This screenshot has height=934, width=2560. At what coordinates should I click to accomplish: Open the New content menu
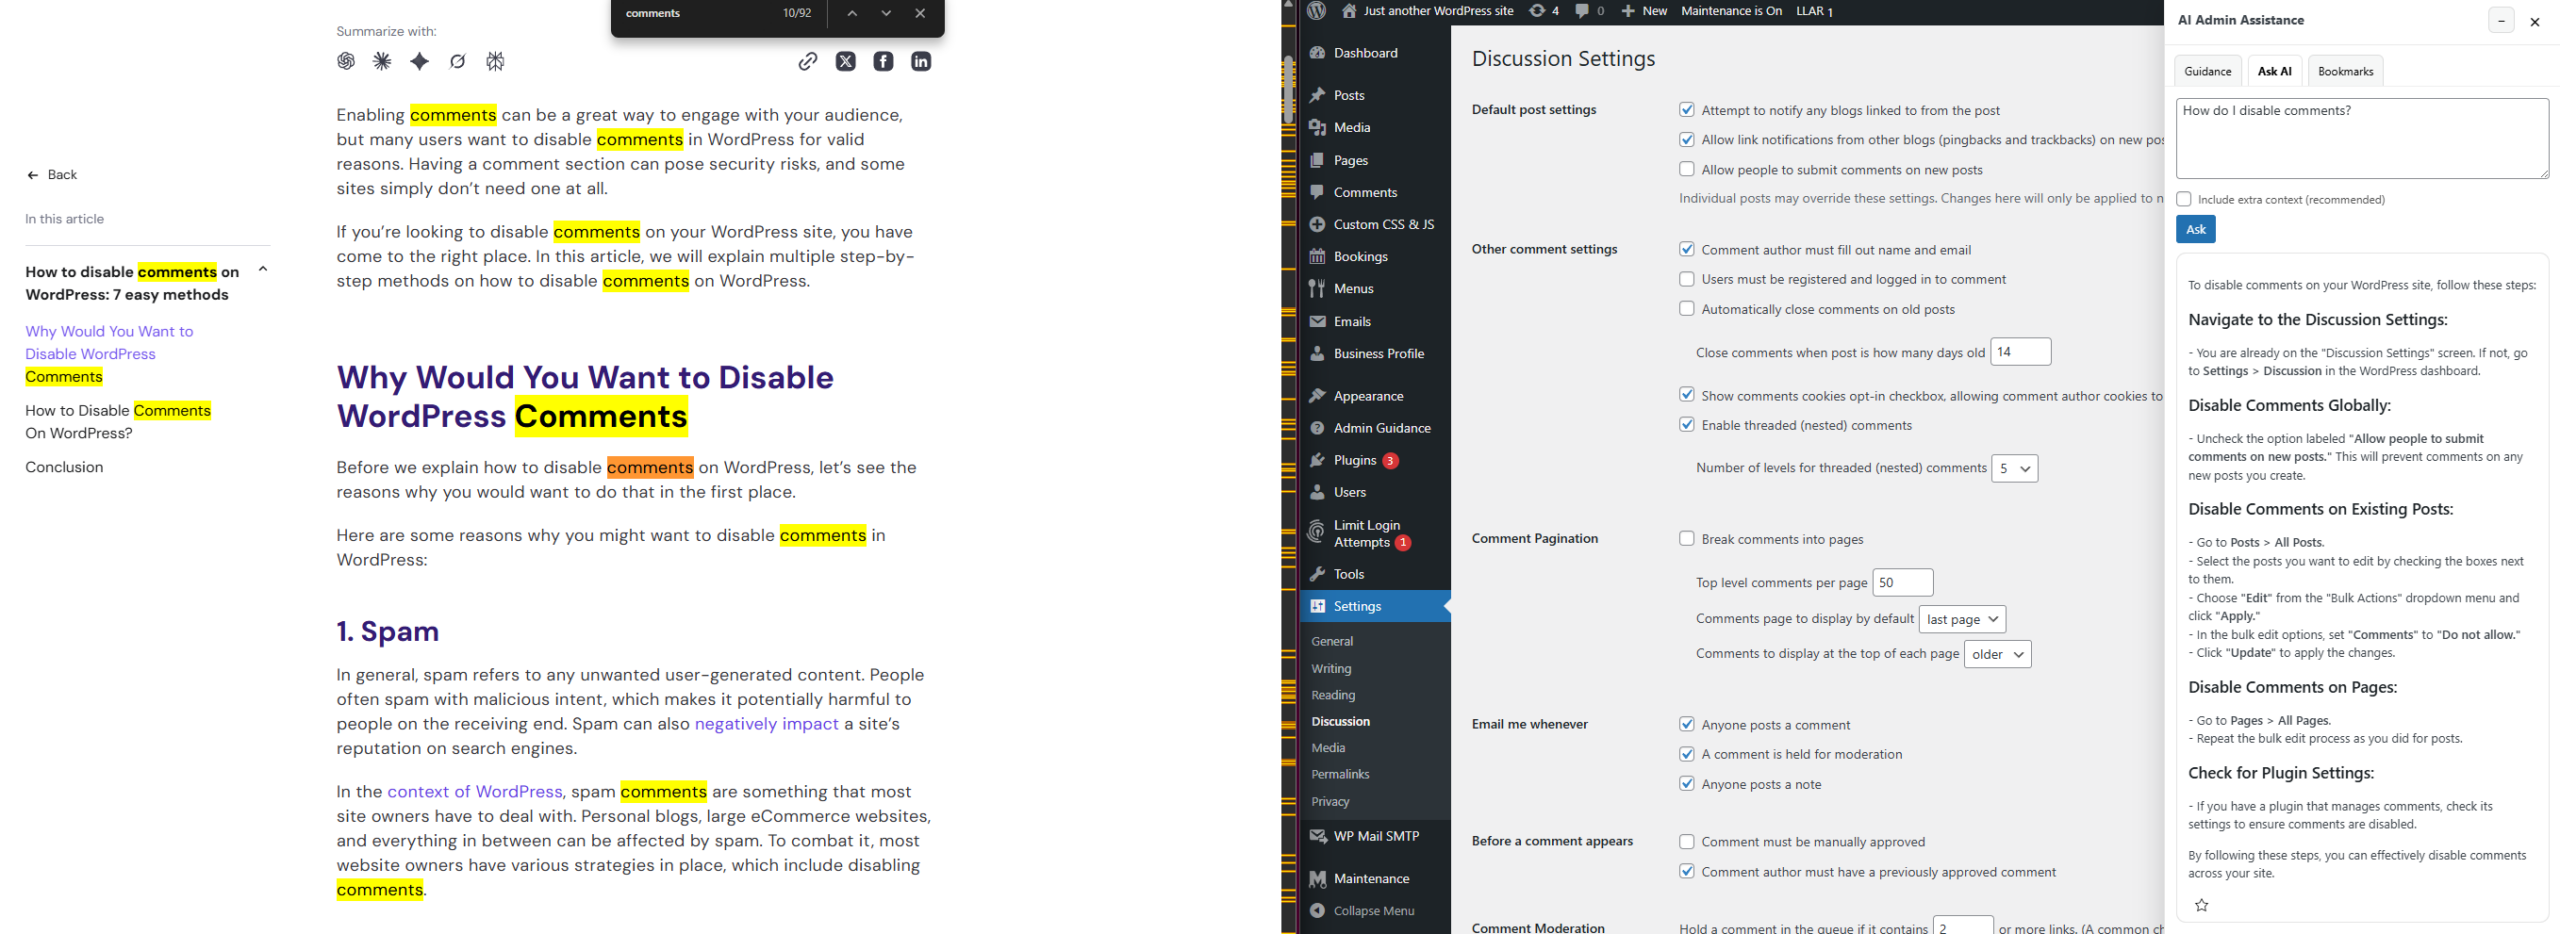[x=1644, y=11]
